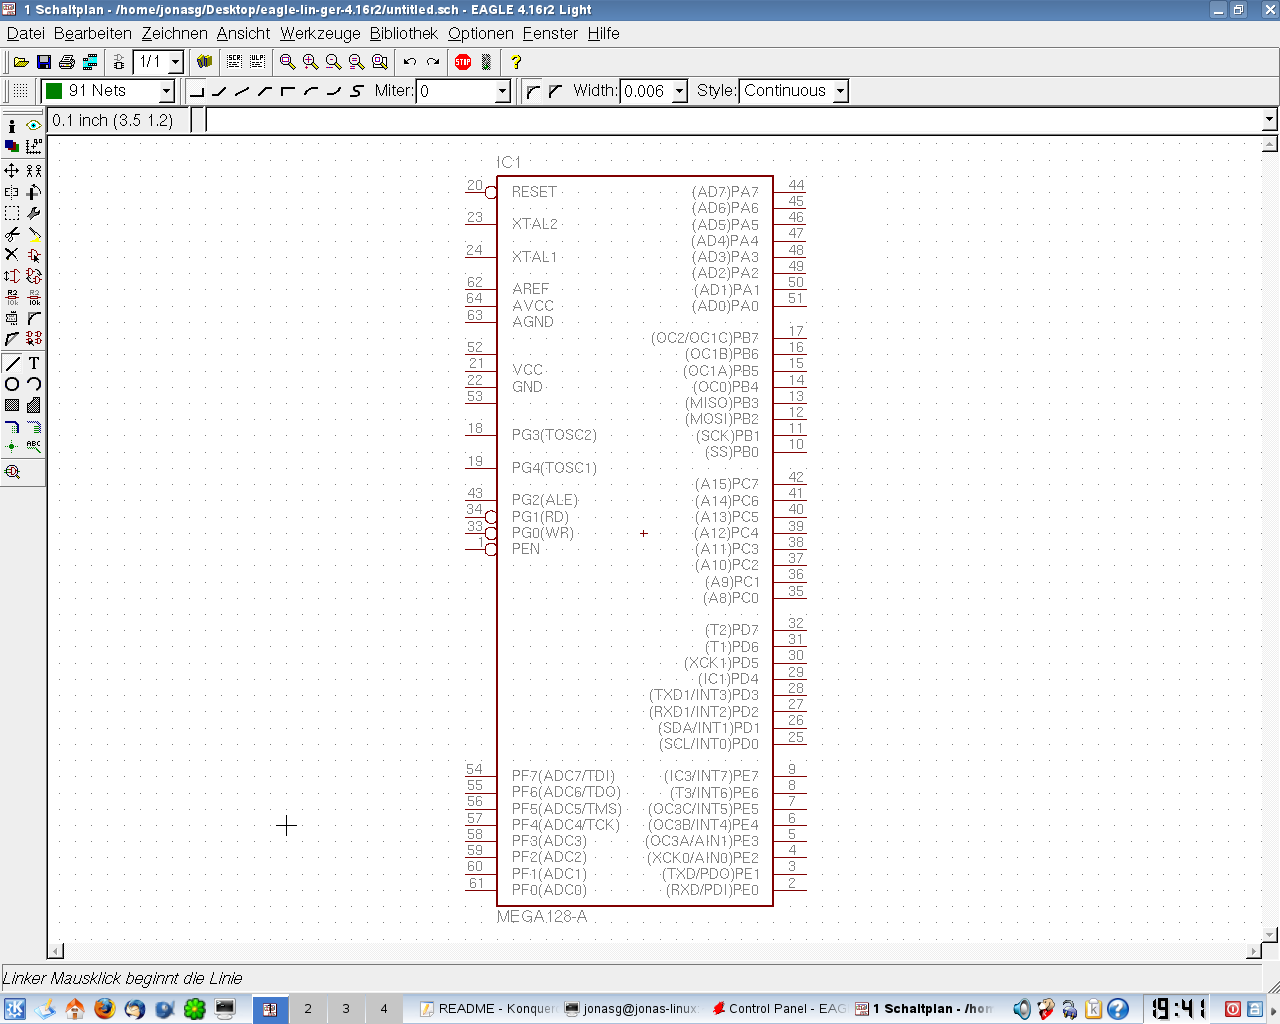Select the Junction tool

coord(12,446)
